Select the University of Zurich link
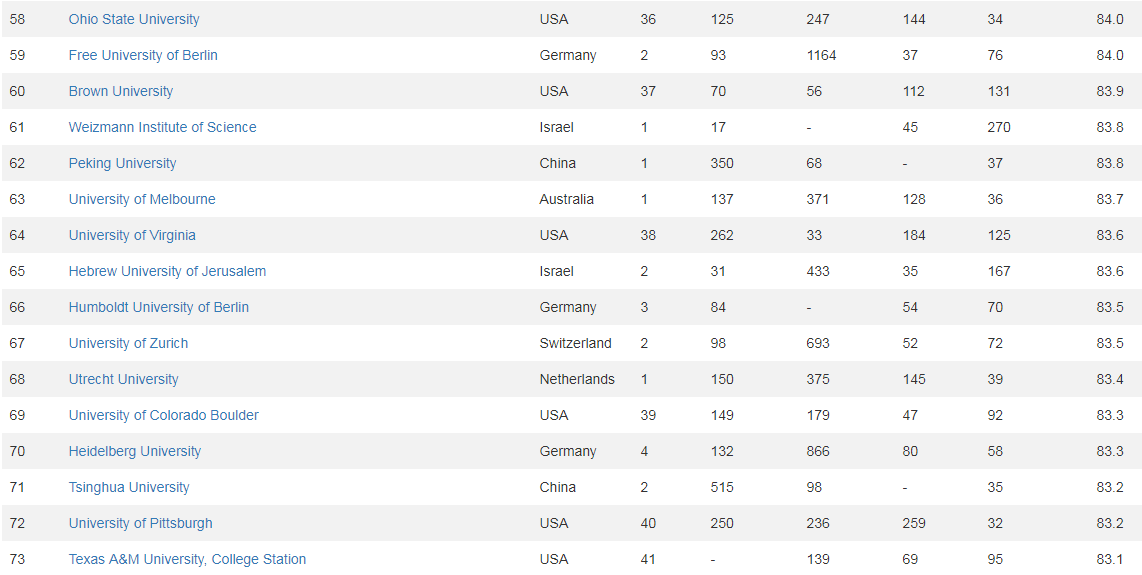Screen dimensions: 1142x575 click(x=128, y=343)
